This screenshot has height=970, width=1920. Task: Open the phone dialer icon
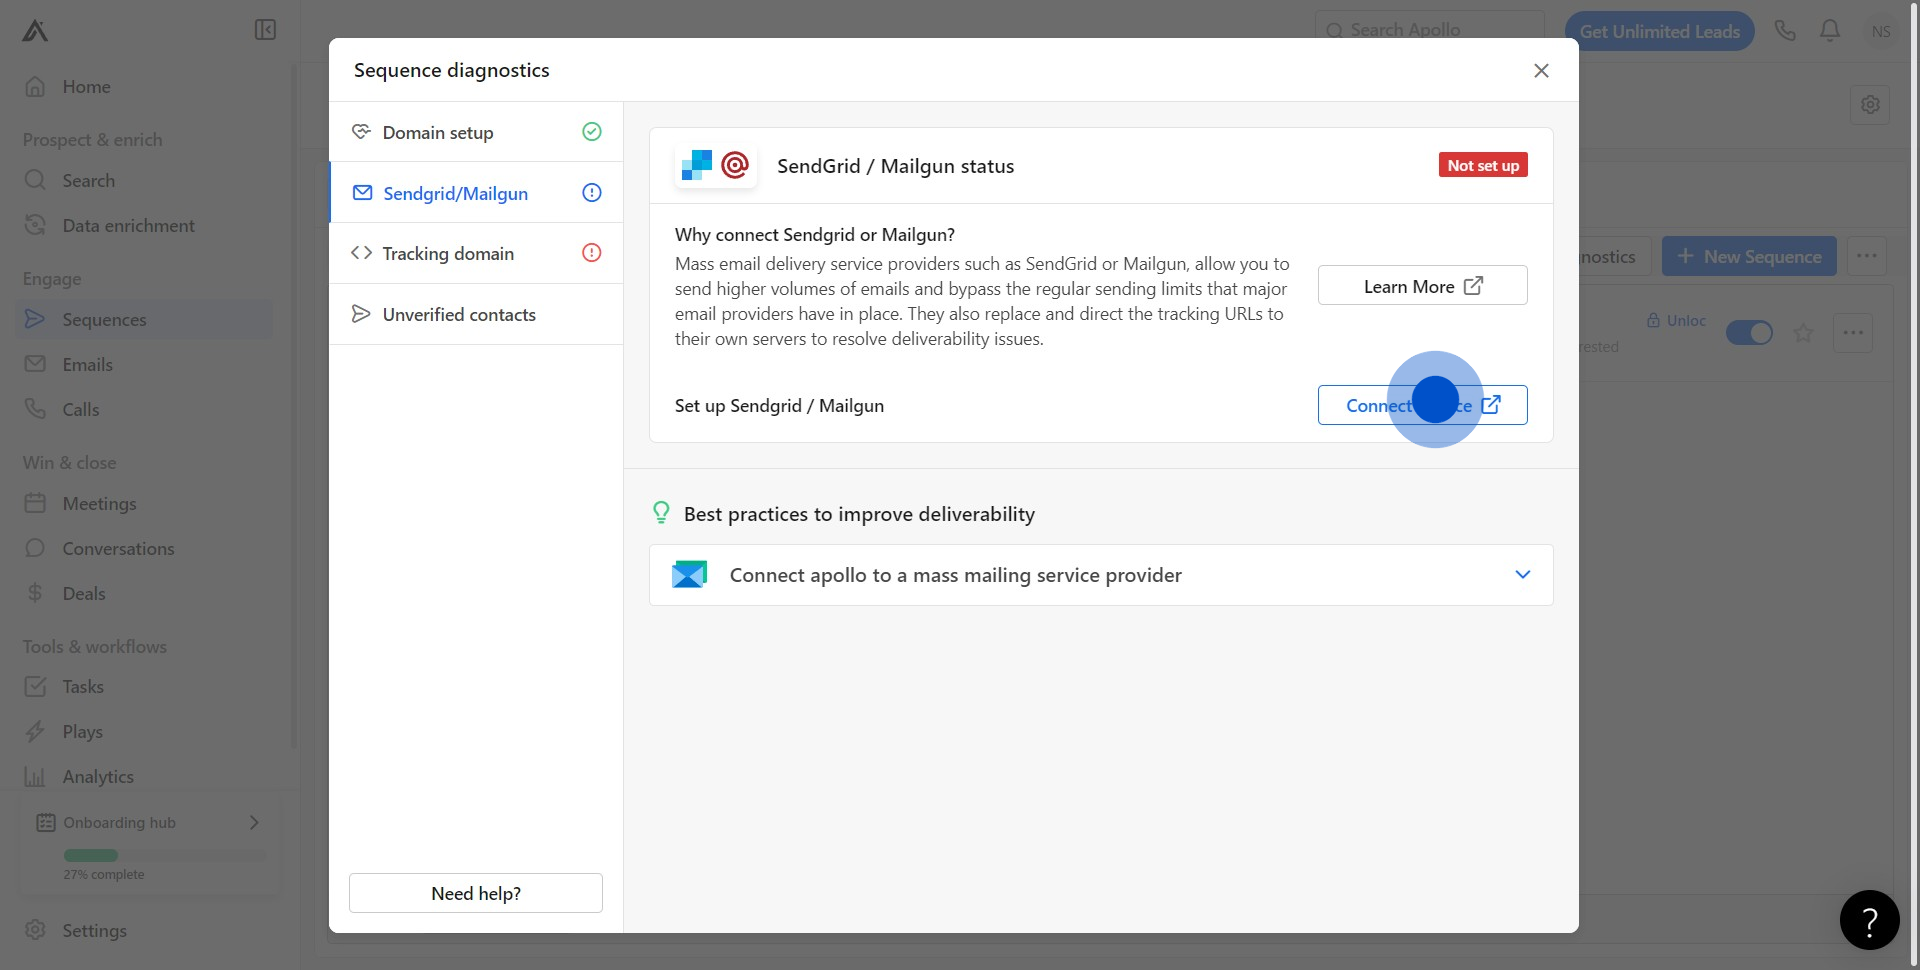(x=1785, y=31)
